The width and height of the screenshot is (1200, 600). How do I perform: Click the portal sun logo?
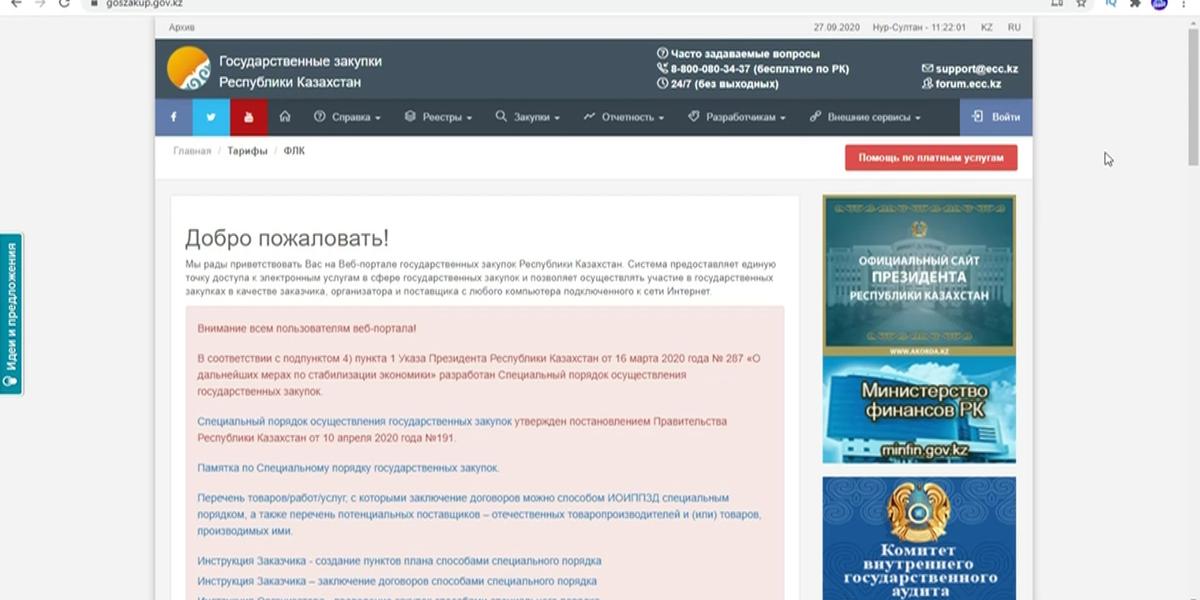point(188,69)
